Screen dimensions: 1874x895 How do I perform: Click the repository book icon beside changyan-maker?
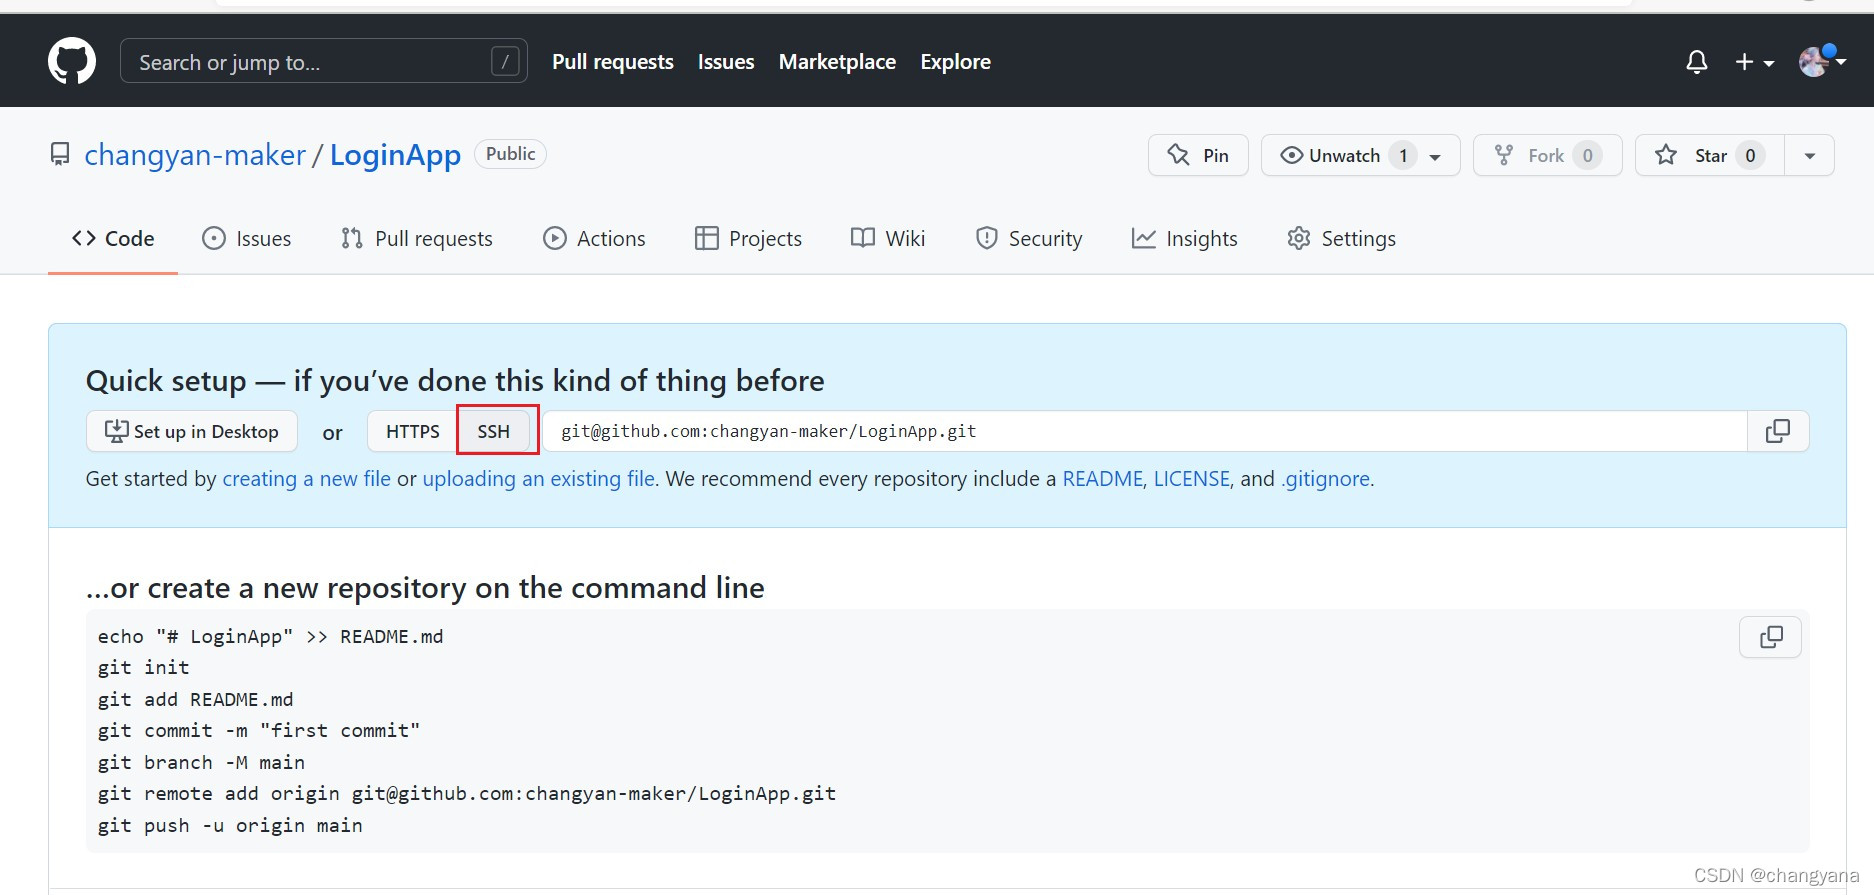point(60,155)
